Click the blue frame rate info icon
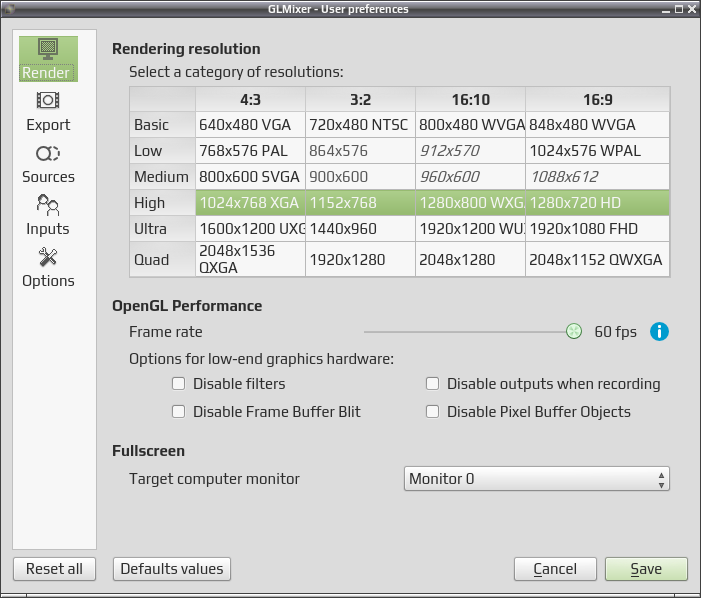This screenshot has width=701, height=598. pos(659,332)
